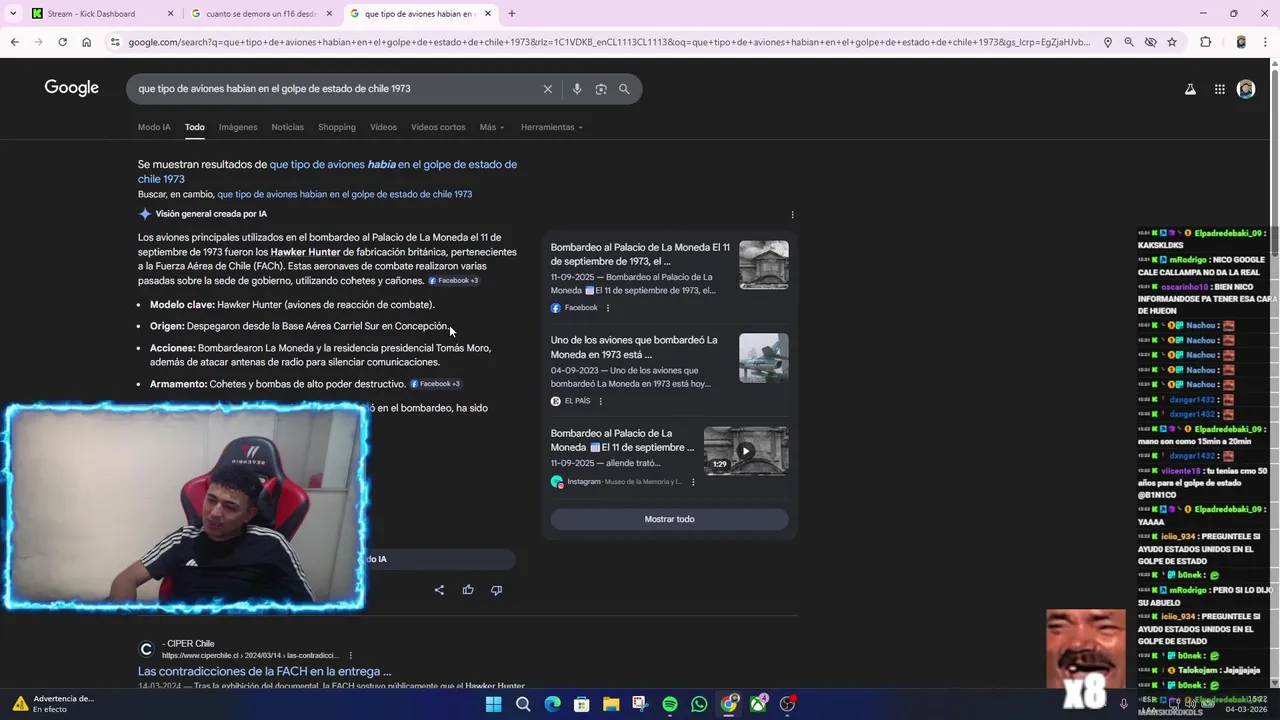Open the Search Labs flask icon

(x=1190, y=89)
